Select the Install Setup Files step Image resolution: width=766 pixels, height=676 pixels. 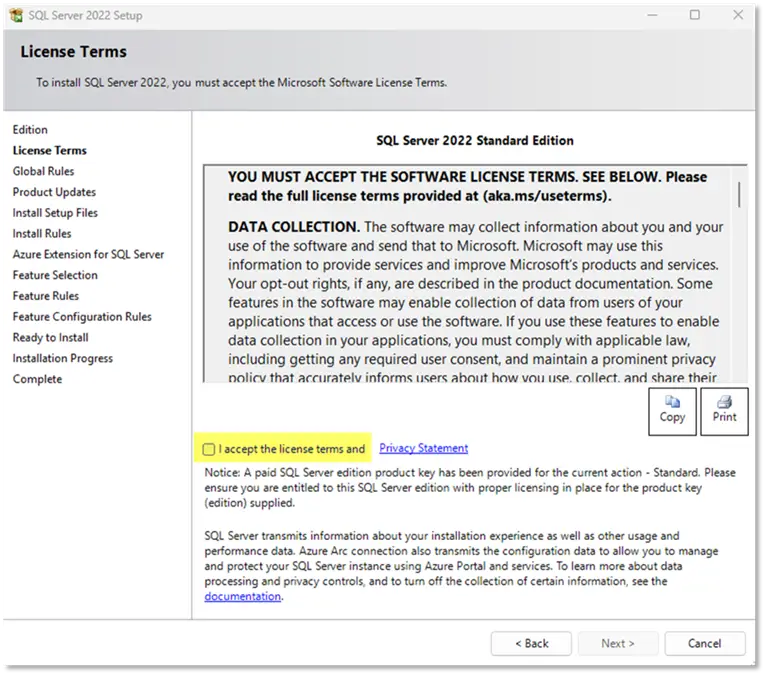[55, 212]
